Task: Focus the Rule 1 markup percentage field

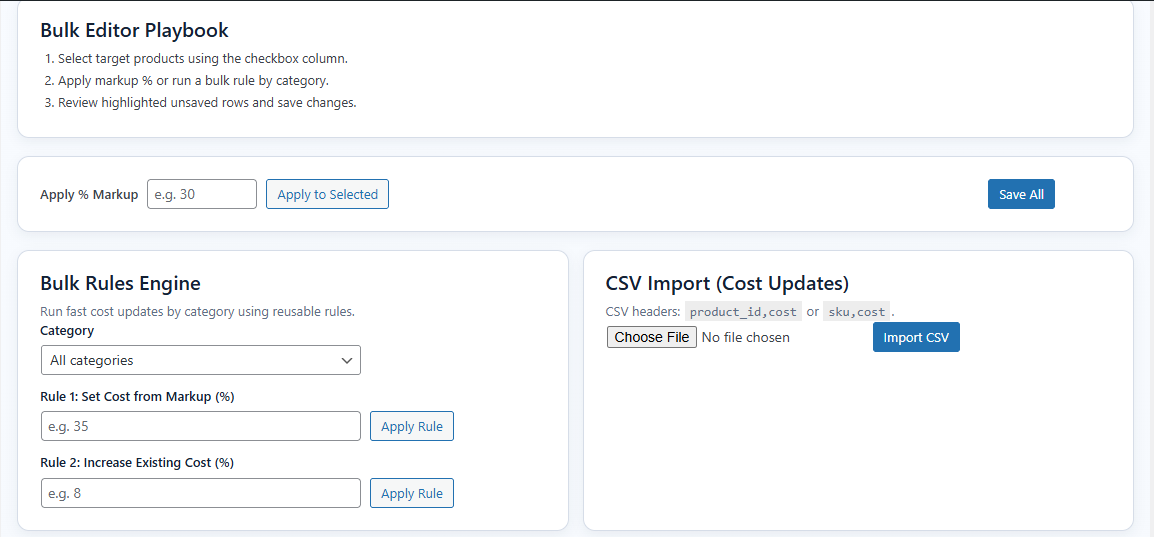Action: pyautogui.click(x=200, y=426)
